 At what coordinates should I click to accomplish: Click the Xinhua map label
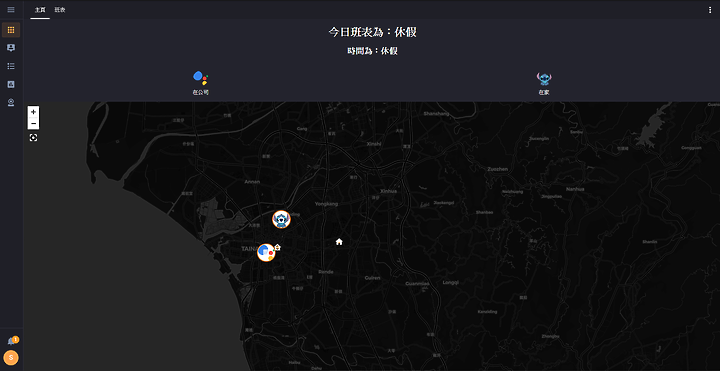pyautogui.click(x=388, y=191)
